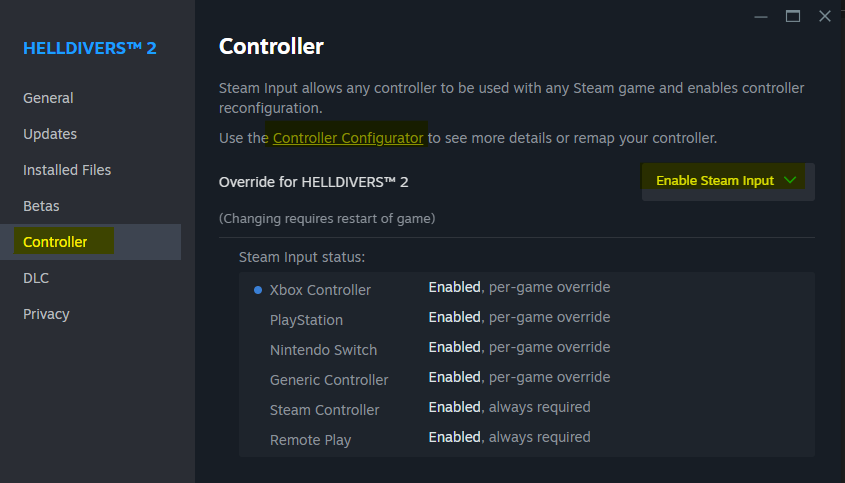Click the blue dot beside Xbox Controller
845x483 pixels.
tap(258, 290)
